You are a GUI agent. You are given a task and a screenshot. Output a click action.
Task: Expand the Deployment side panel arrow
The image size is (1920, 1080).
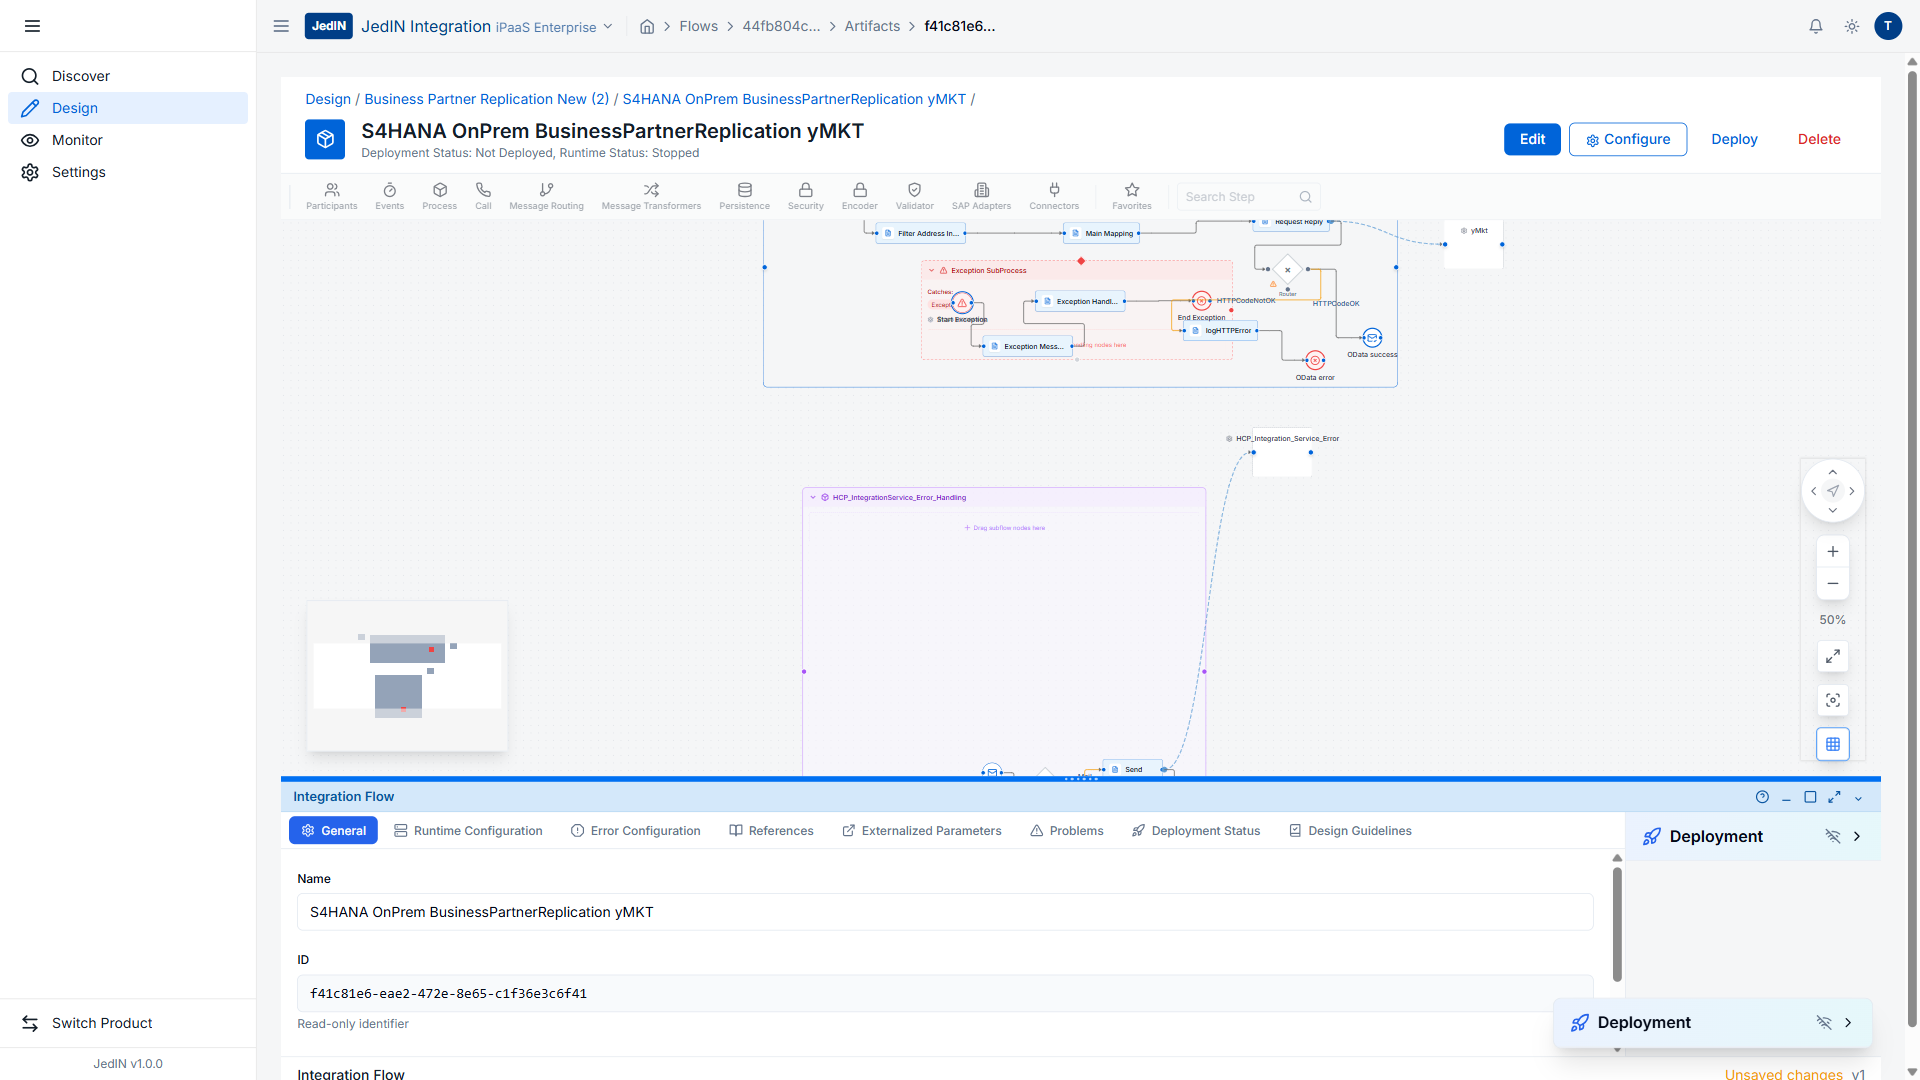[1857, 837]
